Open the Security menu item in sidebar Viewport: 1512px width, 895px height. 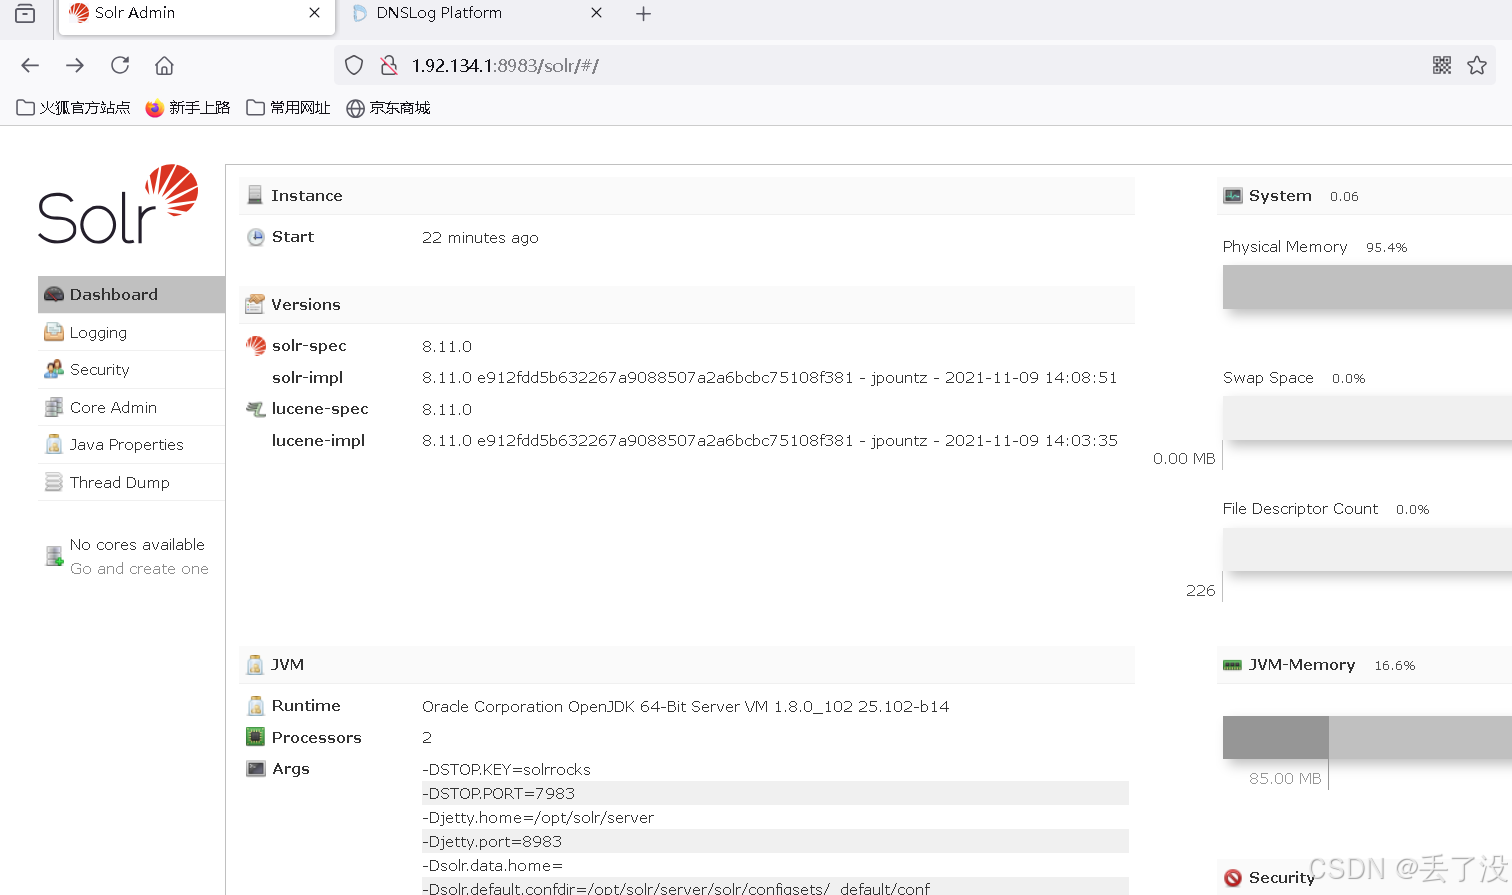tap(131, 369)
